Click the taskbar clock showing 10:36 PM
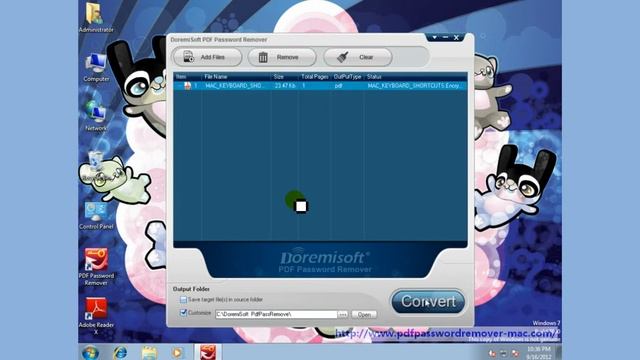Screen dimensions: 640x360 click(x=539, y=353)
